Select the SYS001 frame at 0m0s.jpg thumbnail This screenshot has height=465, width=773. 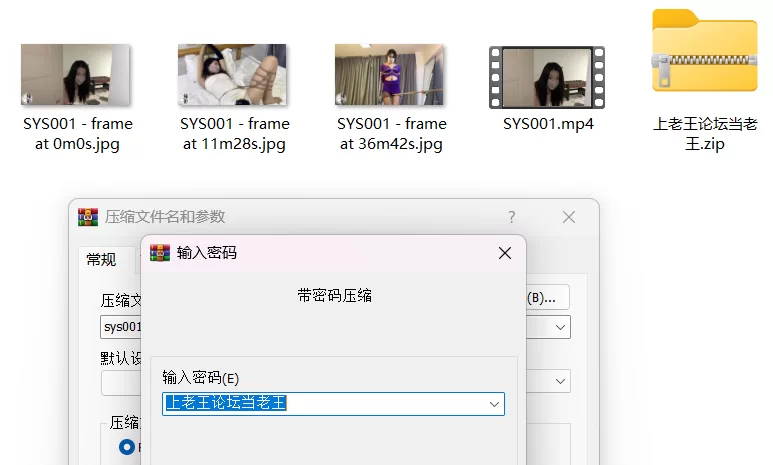pyautogui.click(x=75, y=74)
